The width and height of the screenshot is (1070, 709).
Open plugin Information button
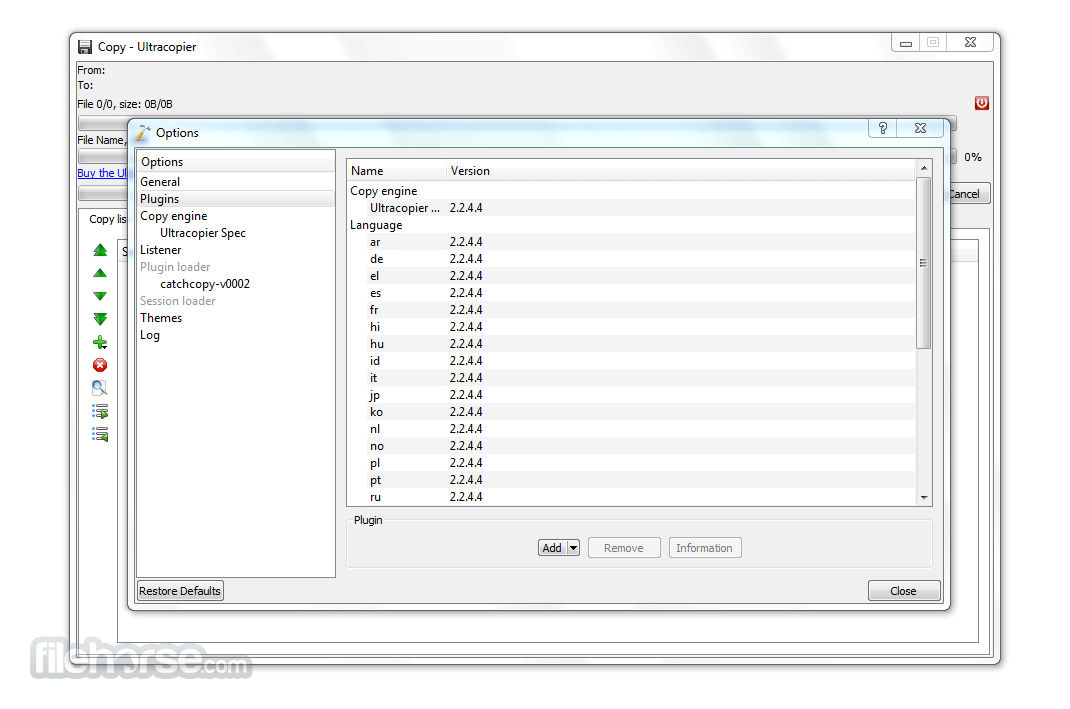coord(705,548)
